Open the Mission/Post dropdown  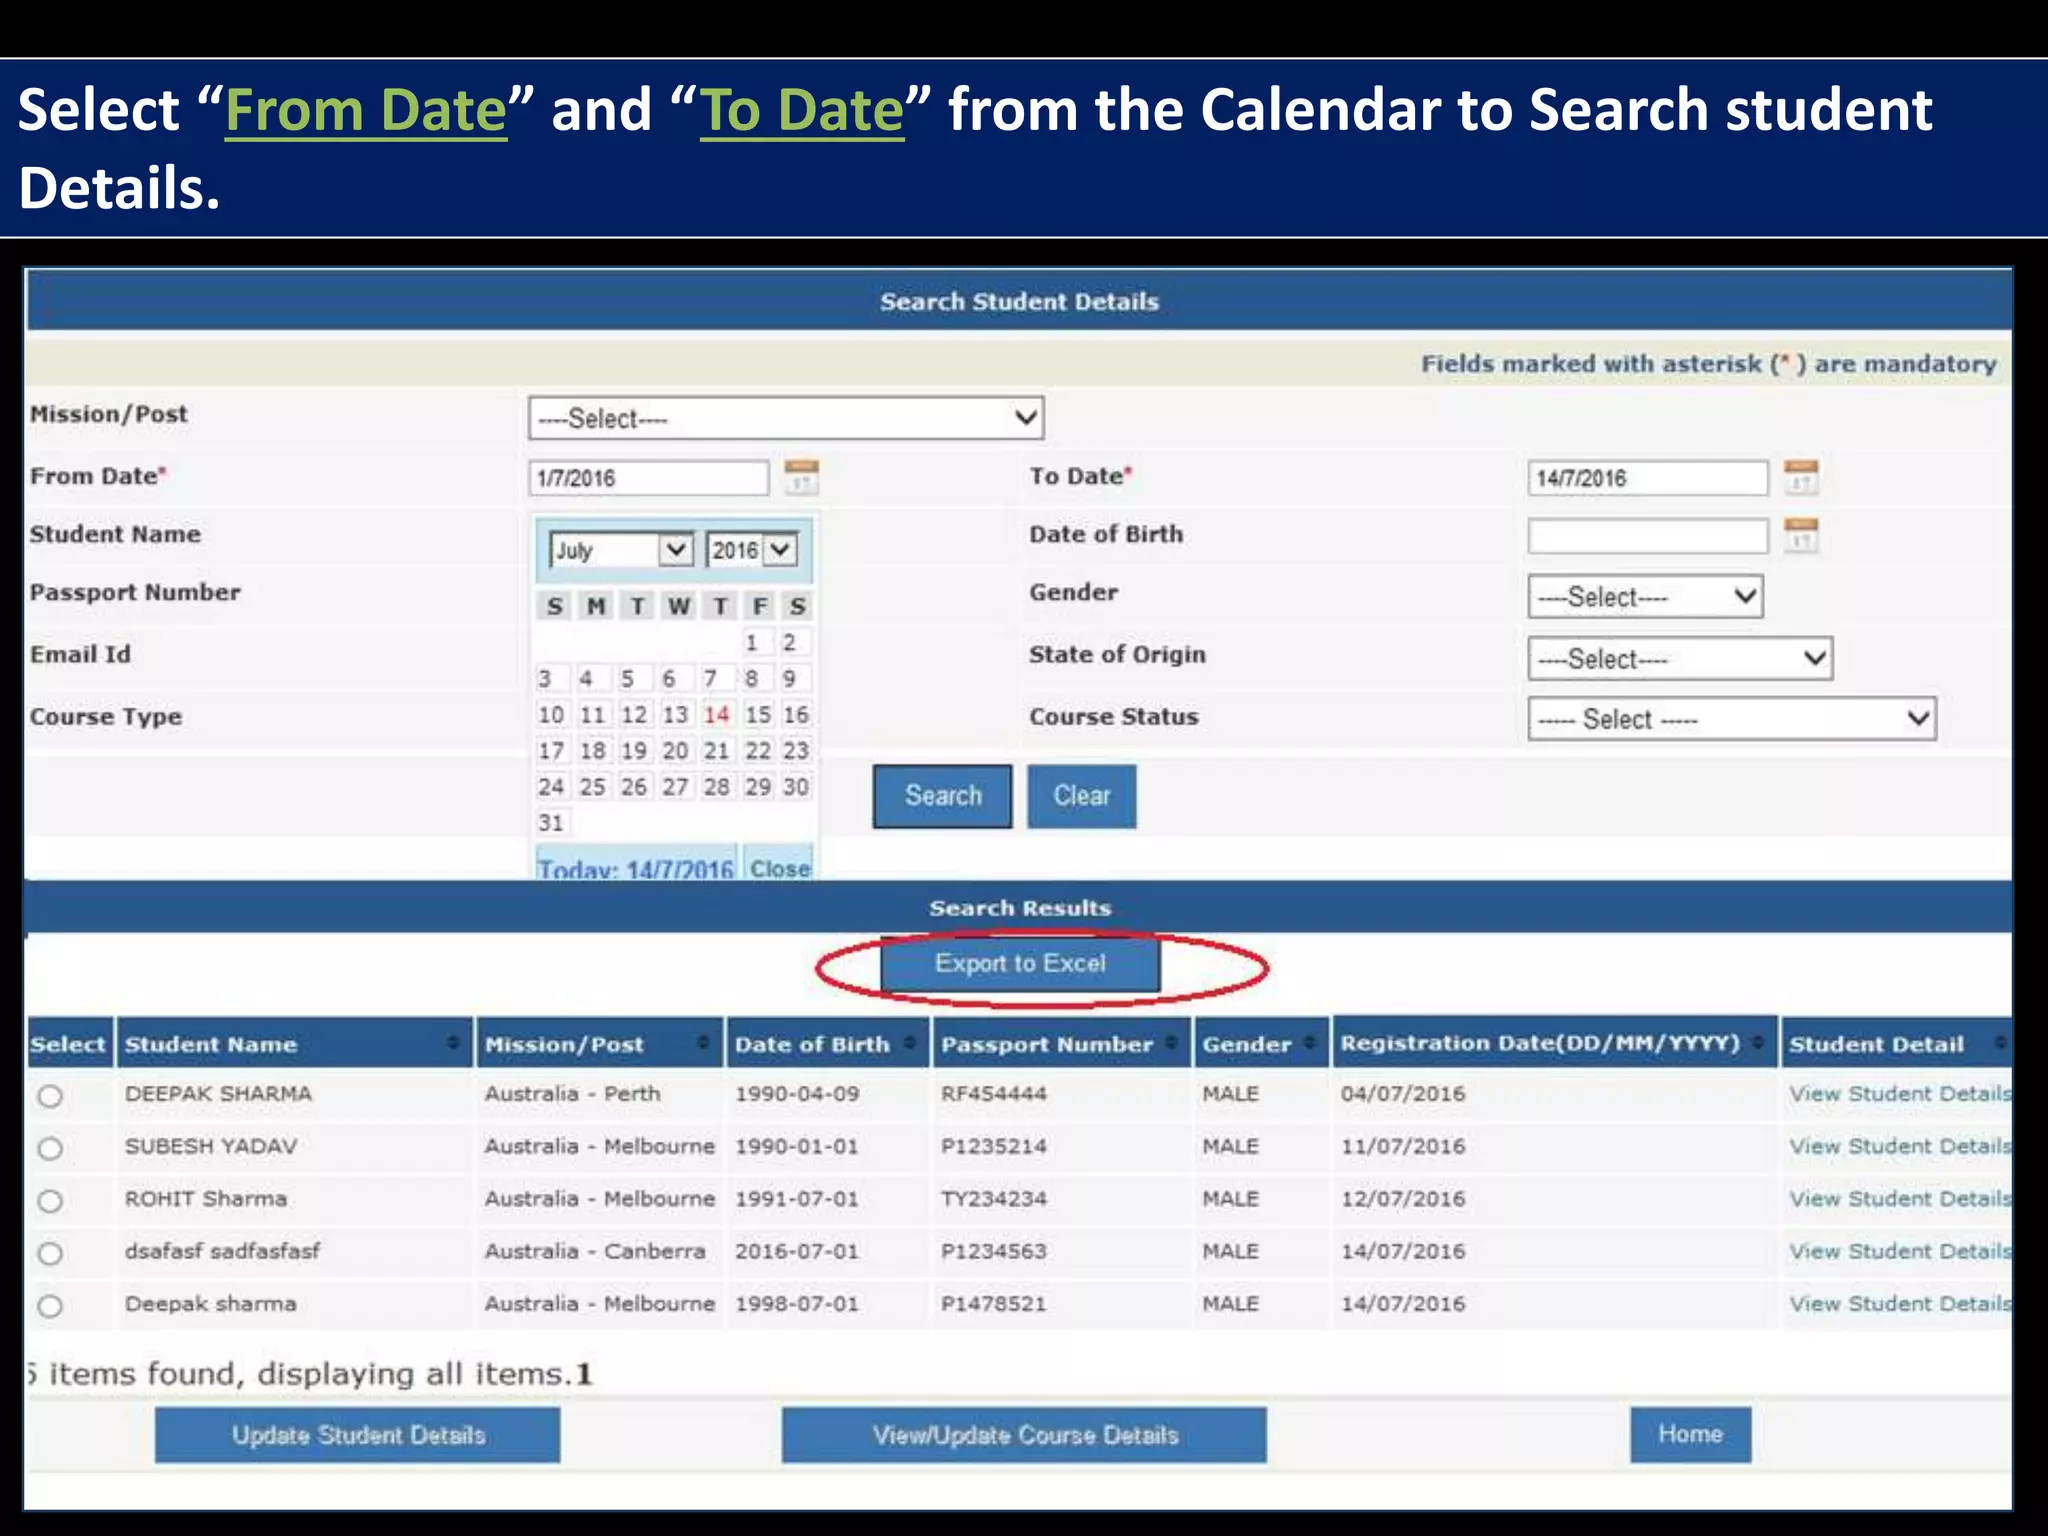pyautogui.click(x=786, y=418)
